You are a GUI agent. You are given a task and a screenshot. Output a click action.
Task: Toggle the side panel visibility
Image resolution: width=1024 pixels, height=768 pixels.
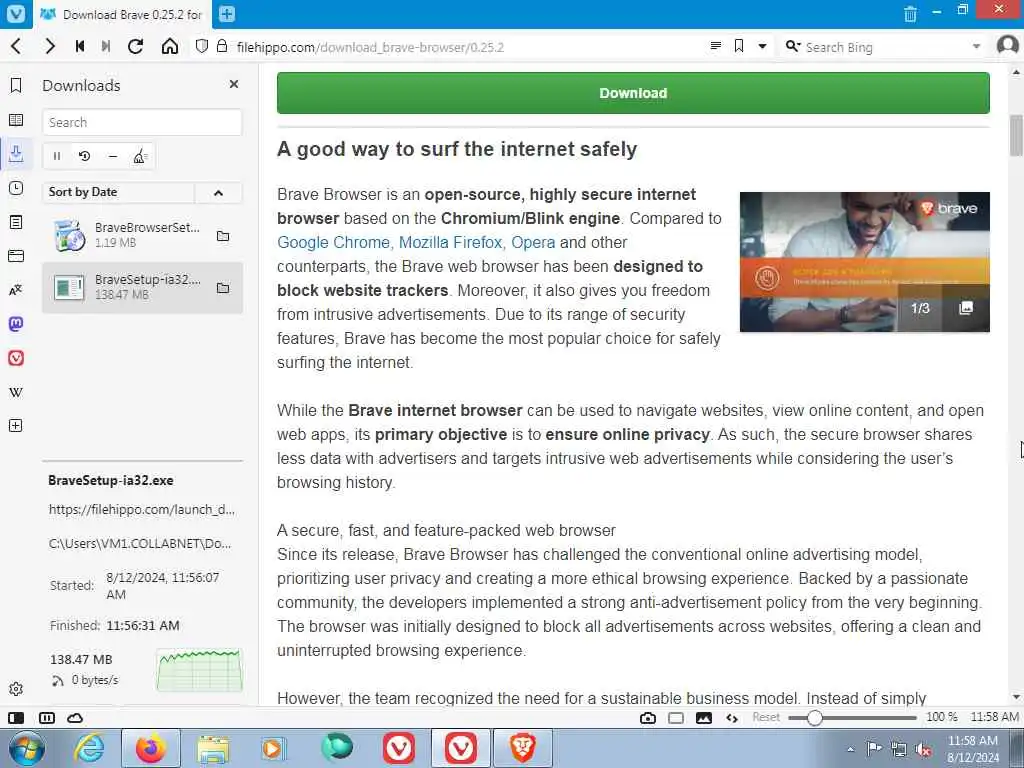(x=16, y=718)
